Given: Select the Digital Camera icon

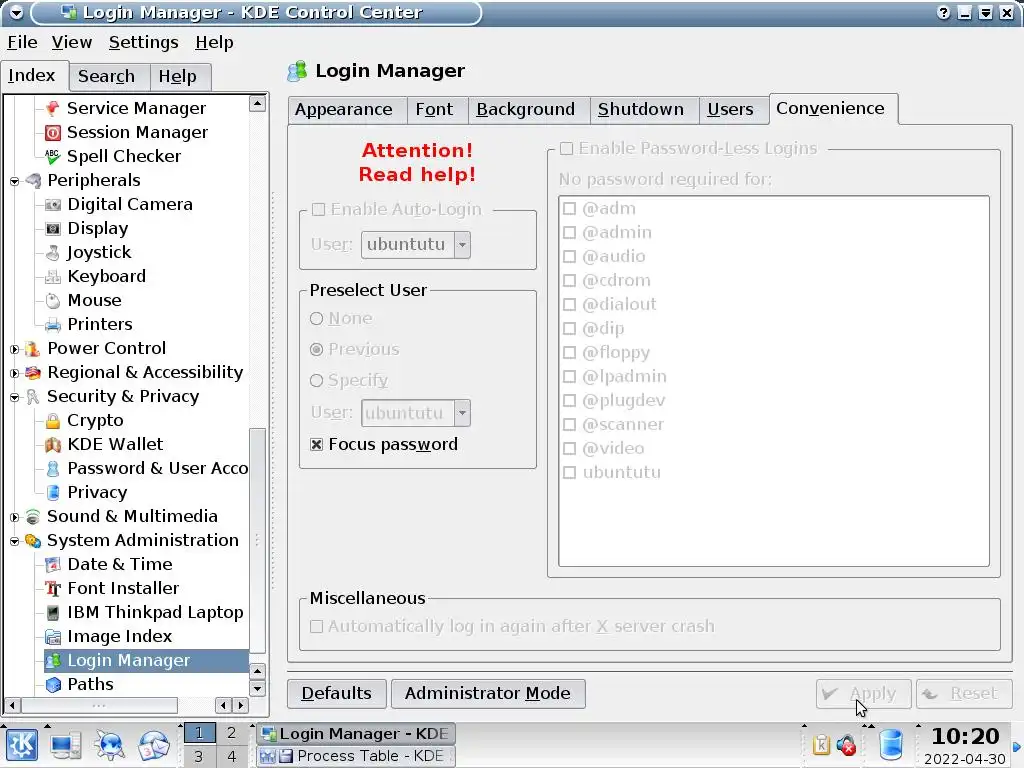Looking at the screenshot, I should (x=52, y=204).
